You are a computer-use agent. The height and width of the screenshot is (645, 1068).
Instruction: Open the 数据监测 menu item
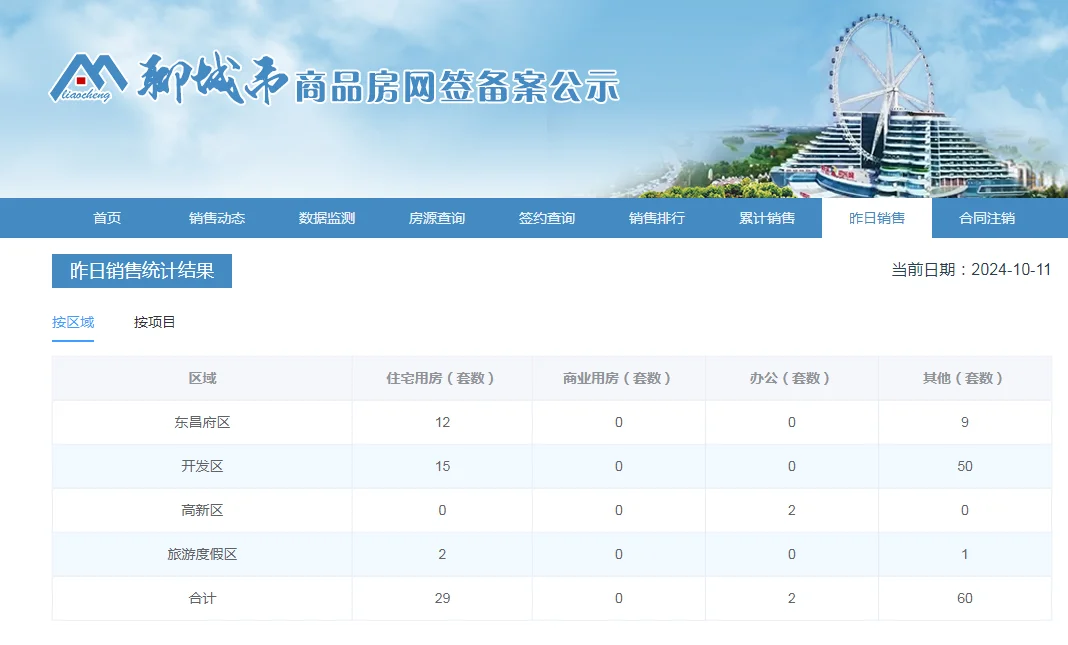click(327, 218)
